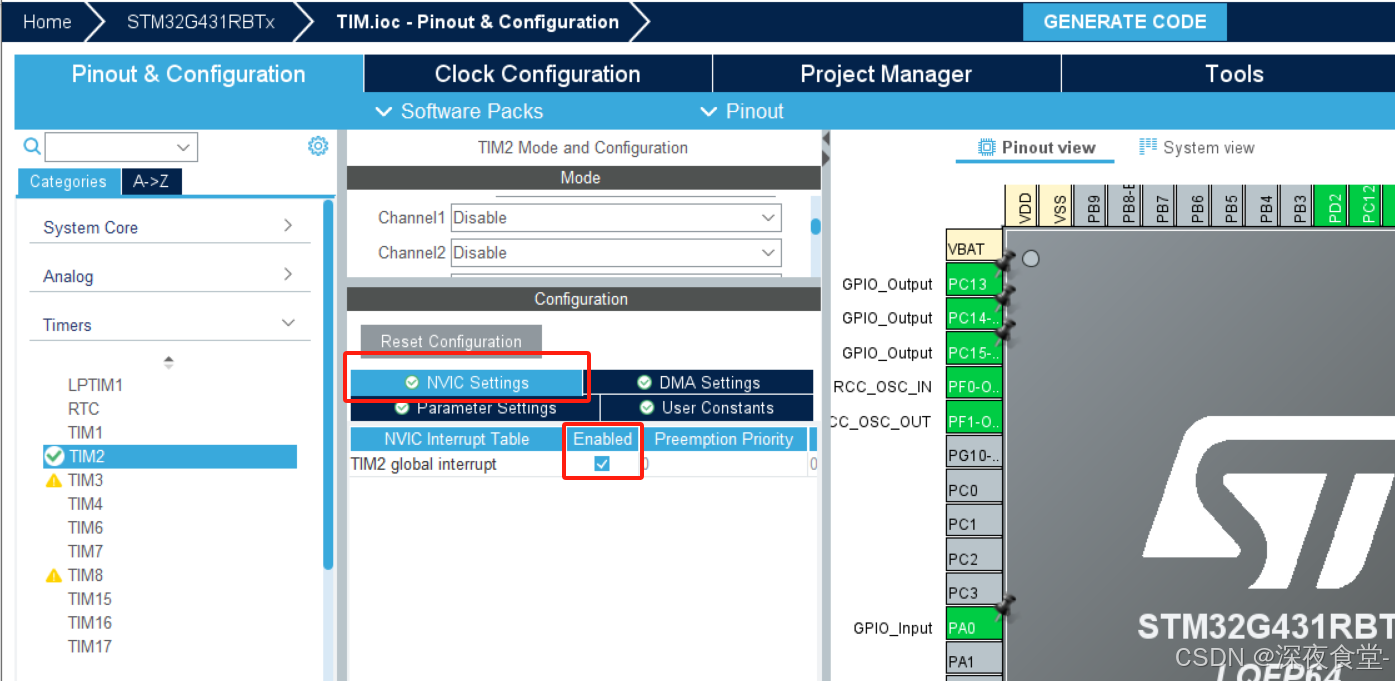Open the NVIC Settings tab

[467, 382]
